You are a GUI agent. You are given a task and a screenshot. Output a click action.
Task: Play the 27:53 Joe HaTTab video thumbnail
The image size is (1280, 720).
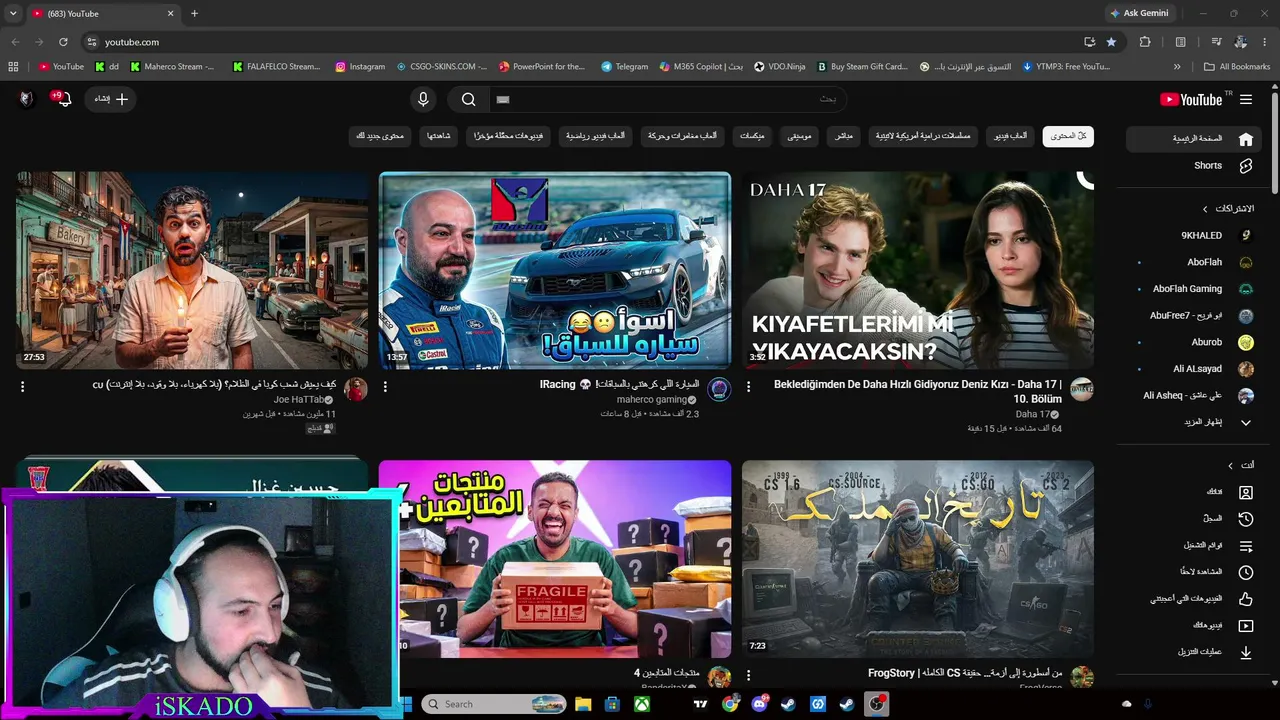[192, 270]
